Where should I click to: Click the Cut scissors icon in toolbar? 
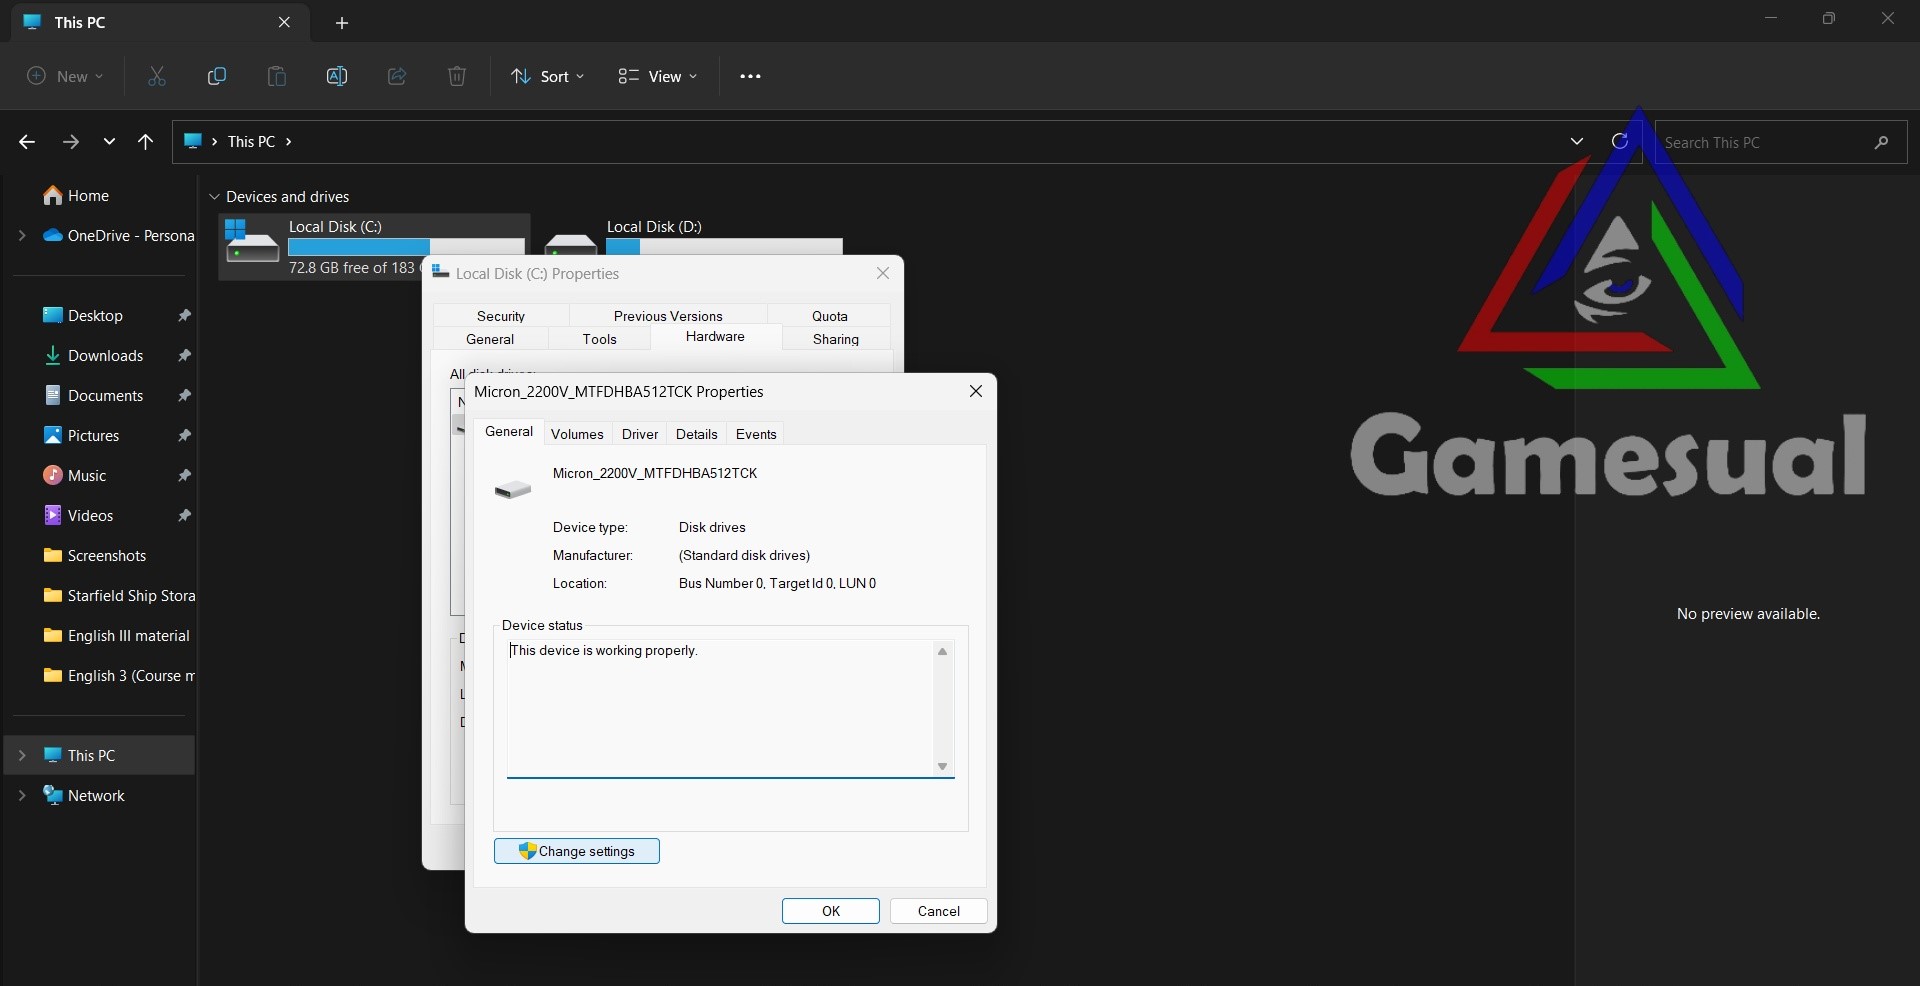point(157,77)
